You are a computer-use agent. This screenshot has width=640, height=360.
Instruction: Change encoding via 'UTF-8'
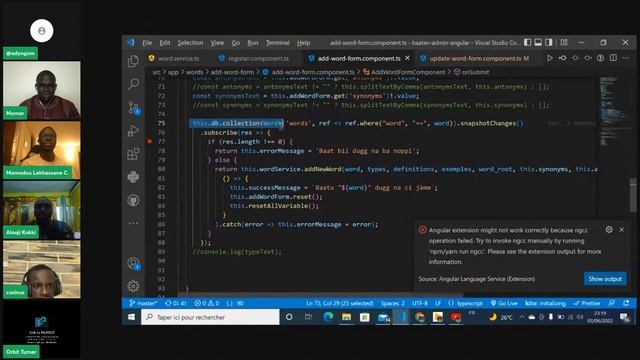coord(420,303)
